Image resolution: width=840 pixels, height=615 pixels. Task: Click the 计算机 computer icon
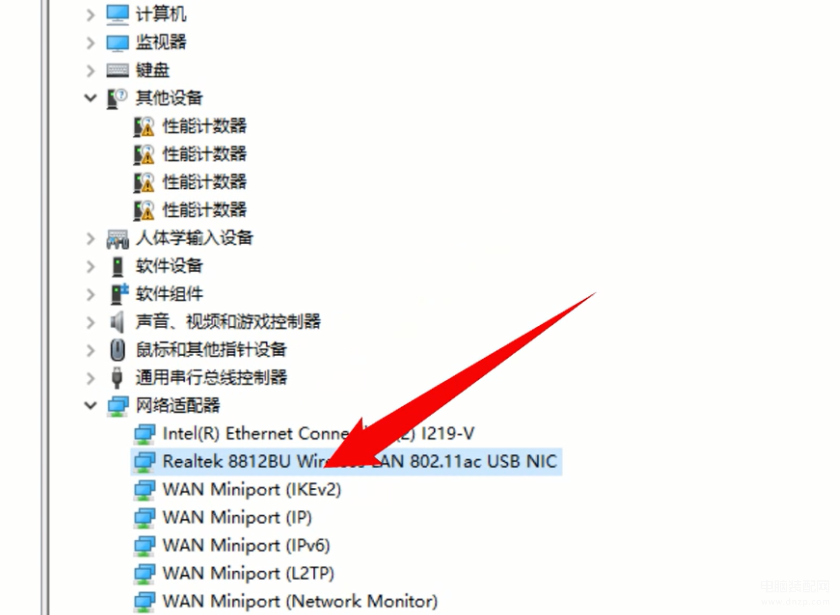point(117,14)
